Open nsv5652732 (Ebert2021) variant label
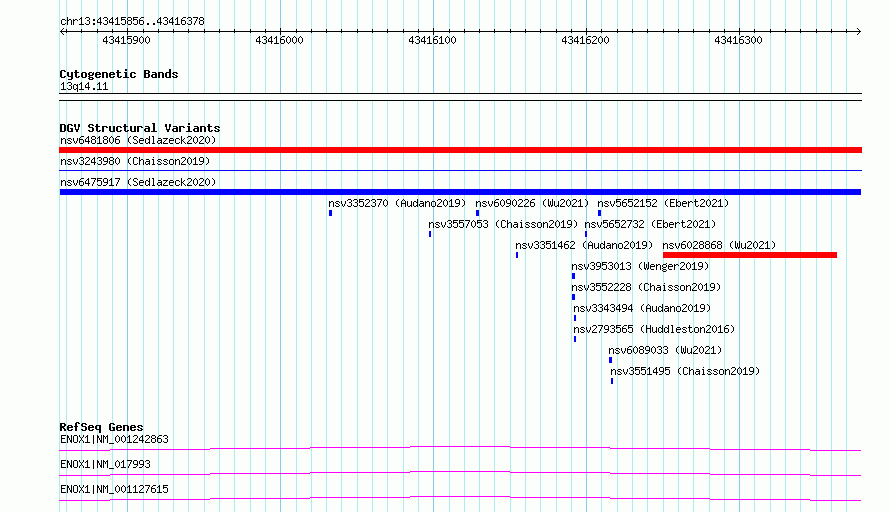Image resolution: width=890 pixels, height=512 pixels. 650,224
